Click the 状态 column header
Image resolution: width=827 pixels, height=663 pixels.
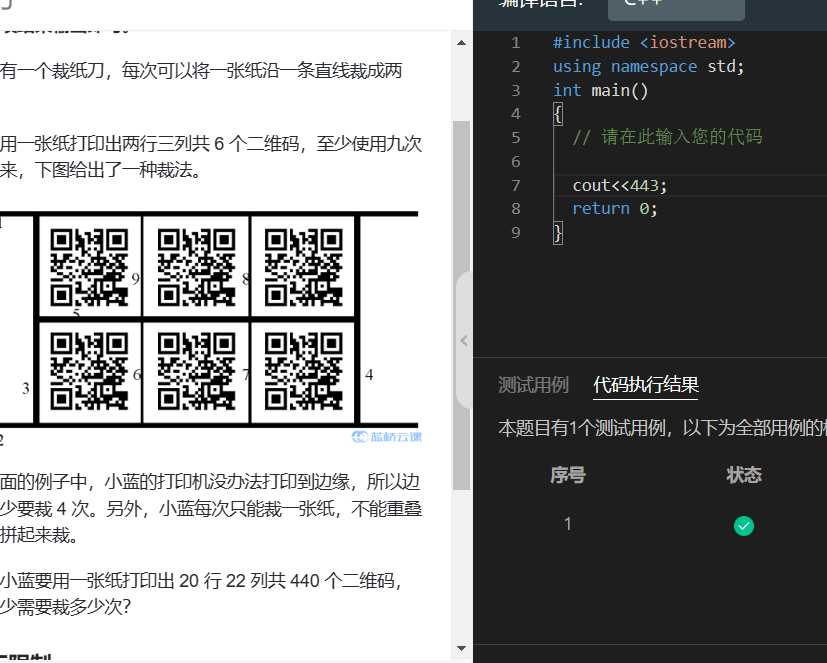[x=744, y=475]
